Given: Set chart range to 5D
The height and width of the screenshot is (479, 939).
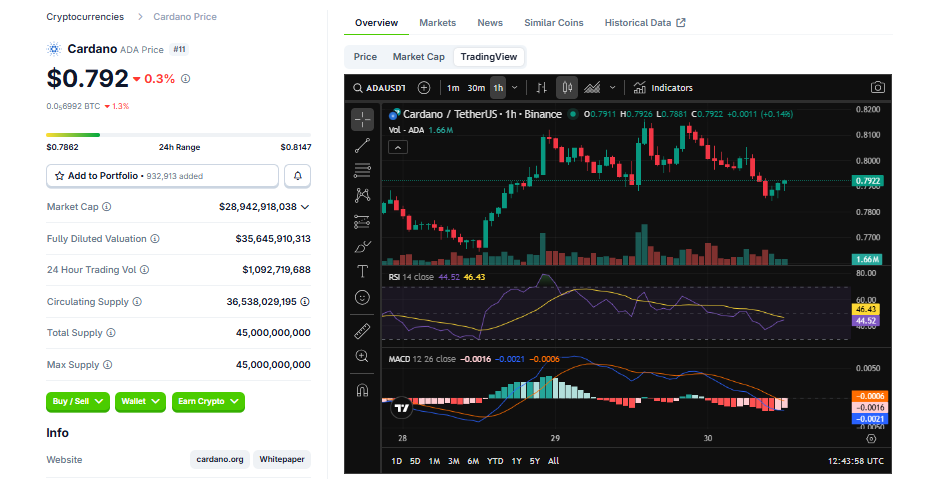Looking at the screenshot, I should pyautogui.click(x=415, y=461).
